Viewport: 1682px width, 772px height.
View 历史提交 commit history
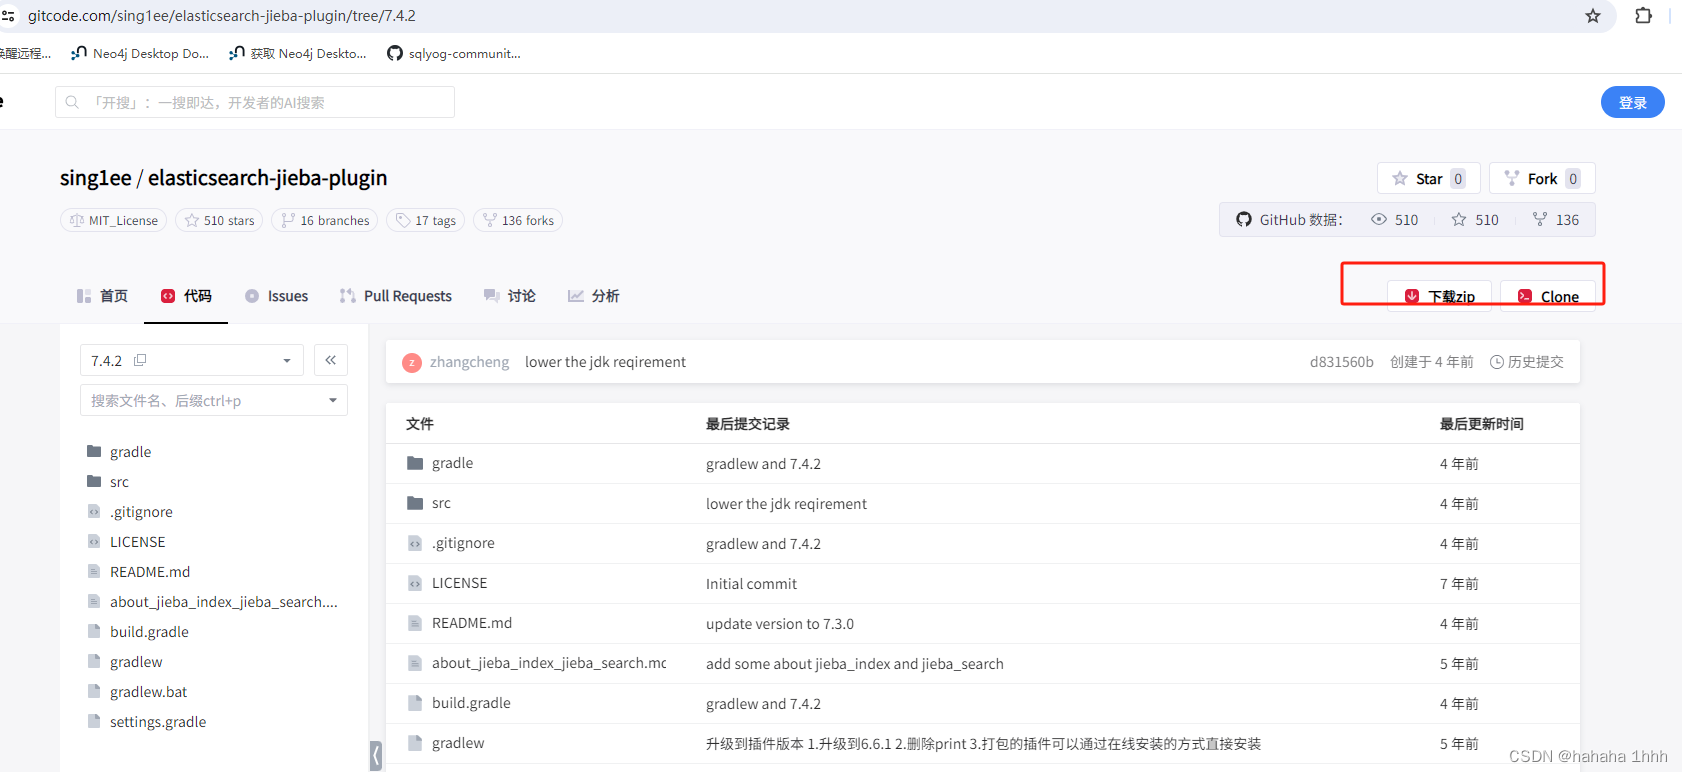[1527, 362]
